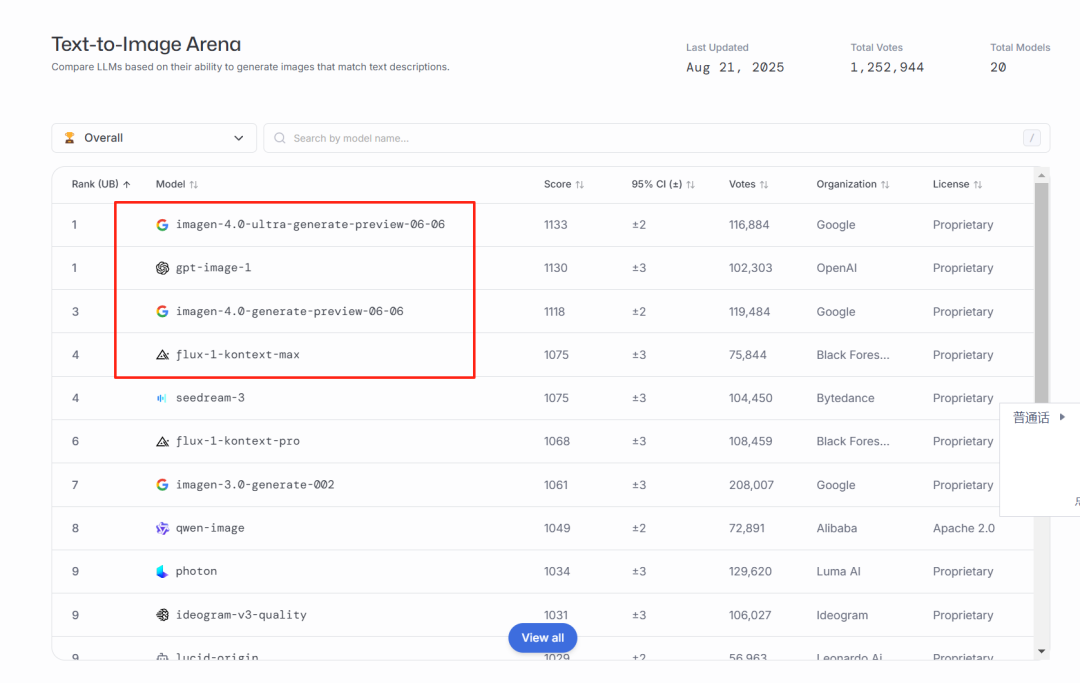Click the triangle icon beside flux-1-kontext-pro
Image resolution: width=1080 pixels, height=683 pixels.
coord(162,441)
